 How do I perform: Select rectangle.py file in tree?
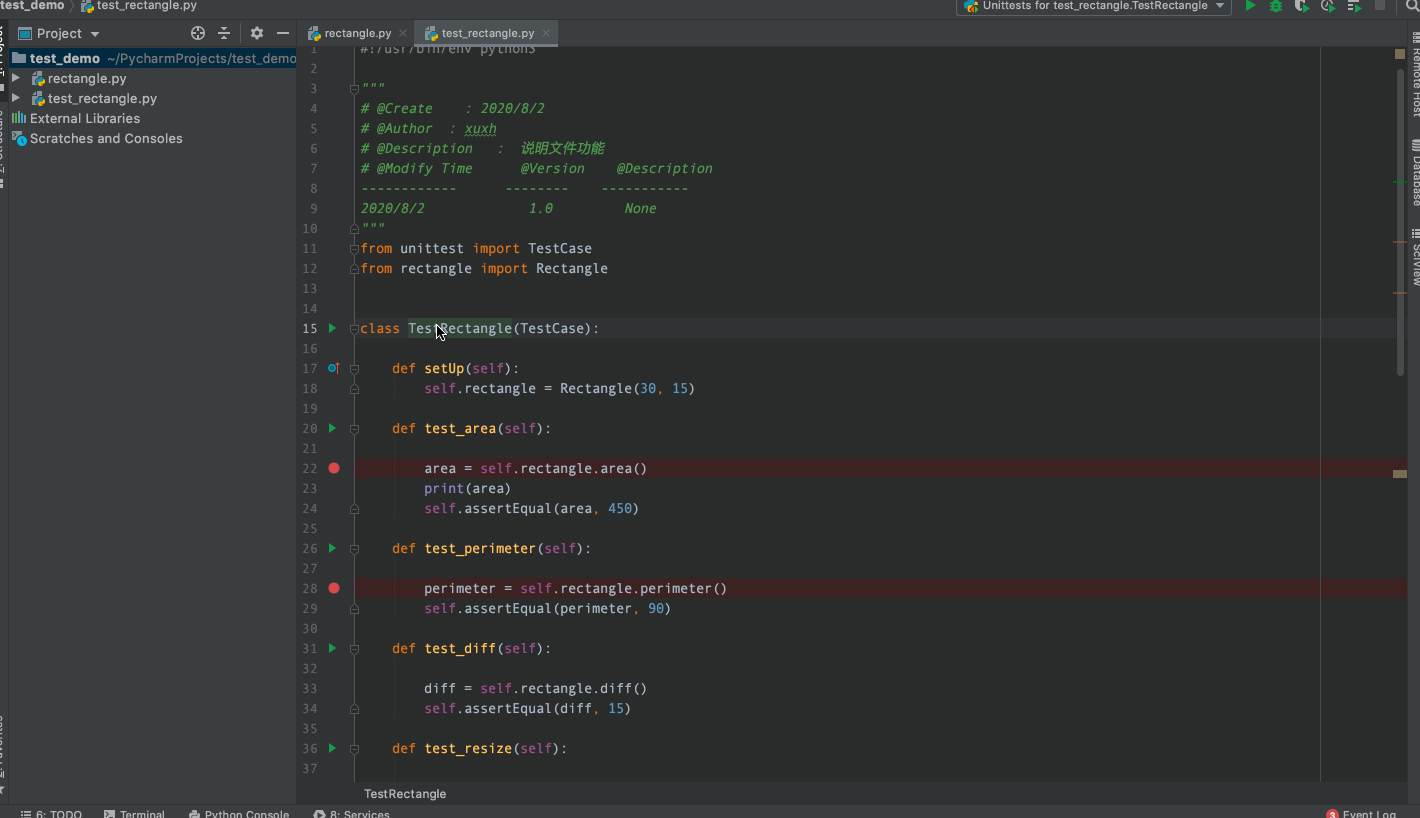coord(87,78)
